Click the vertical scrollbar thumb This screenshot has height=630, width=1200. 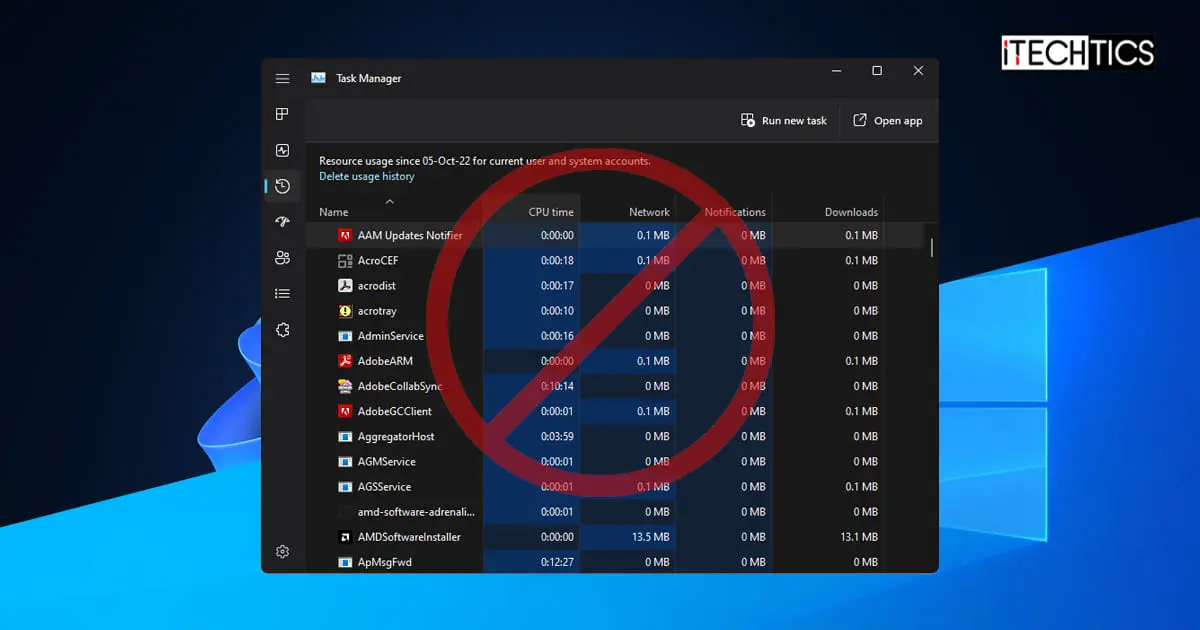tap(932, 247)
